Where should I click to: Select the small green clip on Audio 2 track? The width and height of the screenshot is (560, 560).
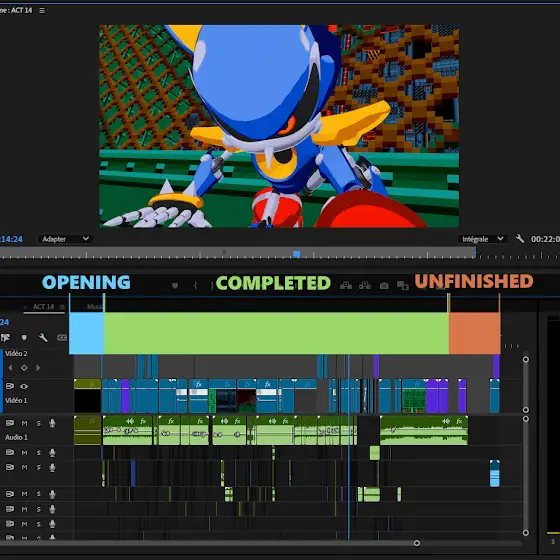click(x=375, y=453)
